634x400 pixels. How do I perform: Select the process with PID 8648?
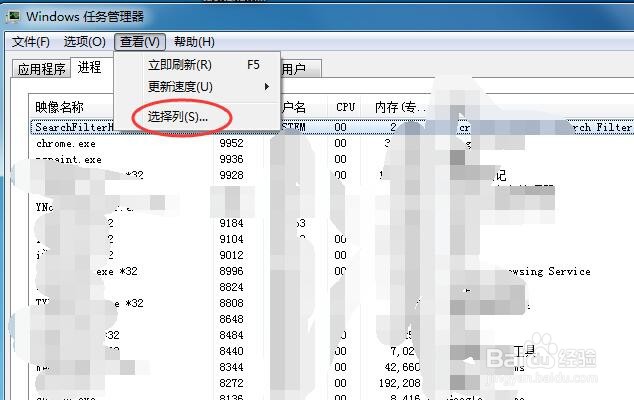(231, 320)
